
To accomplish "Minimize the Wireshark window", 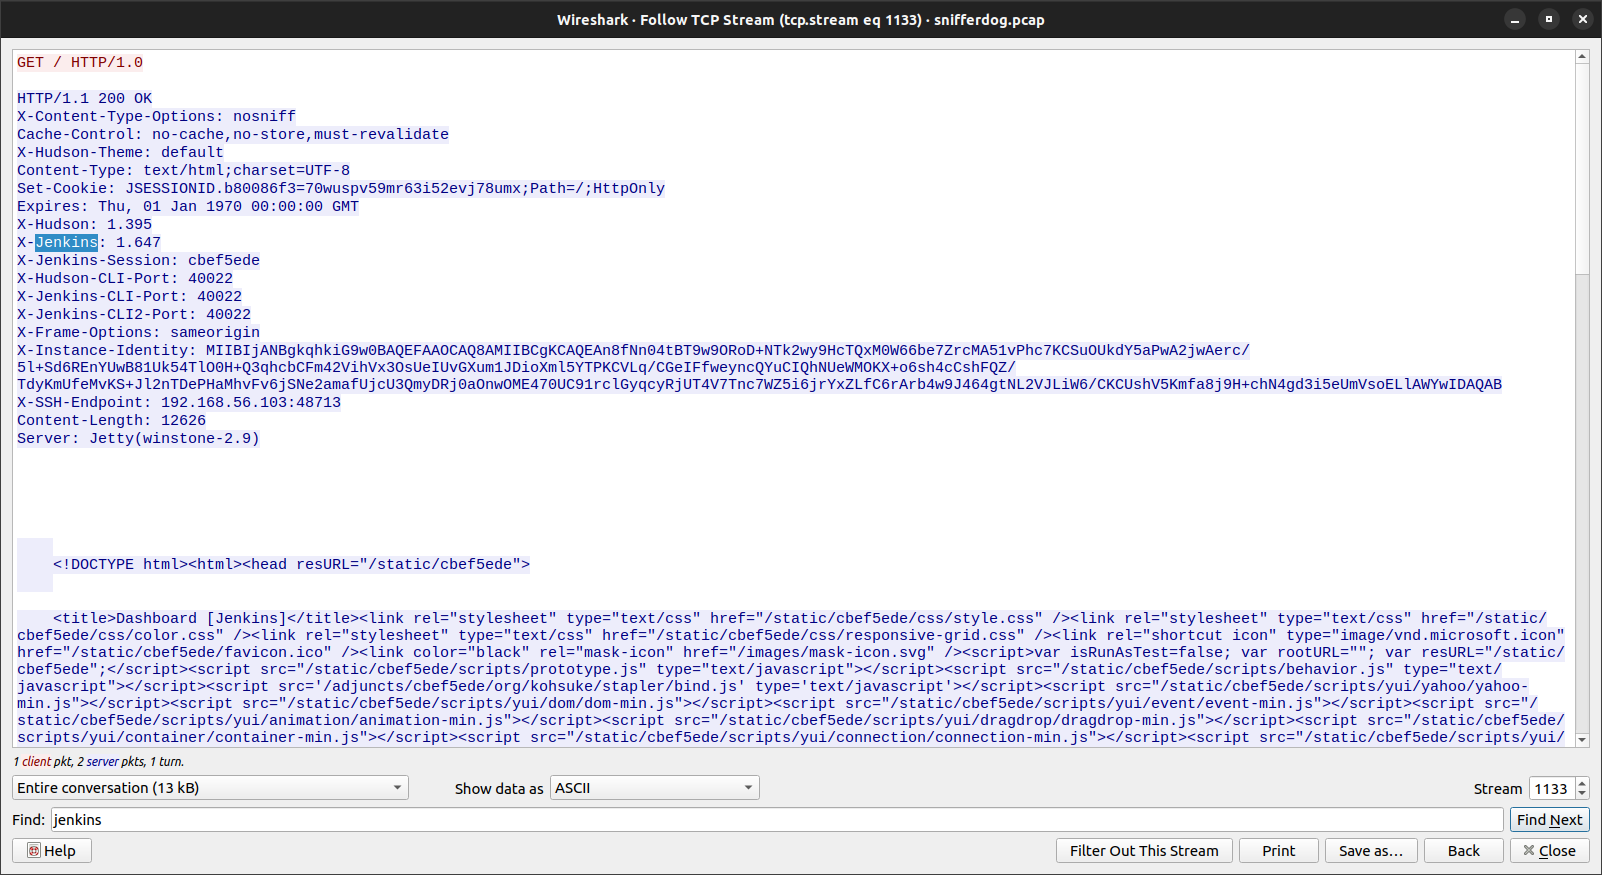I will 1515,19.
